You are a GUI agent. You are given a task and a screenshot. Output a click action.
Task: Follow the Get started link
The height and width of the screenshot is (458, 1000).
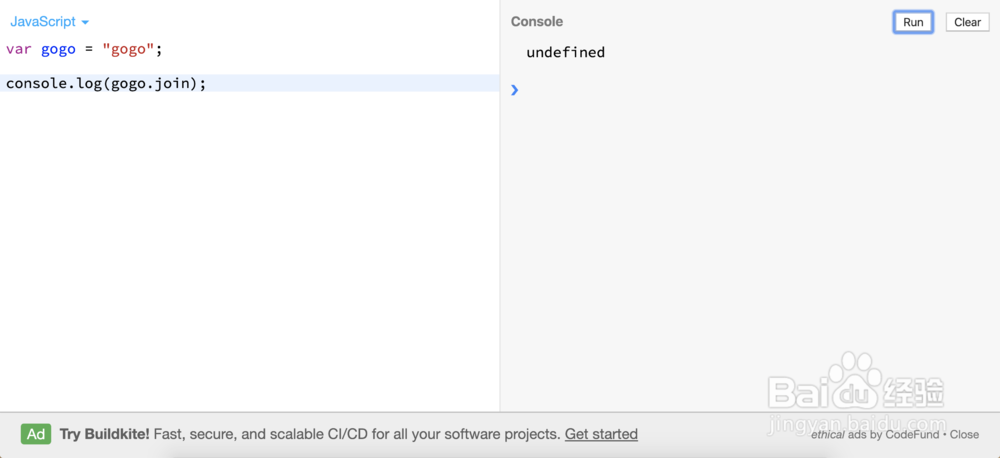pyautogui.click(x=601, y=434)
